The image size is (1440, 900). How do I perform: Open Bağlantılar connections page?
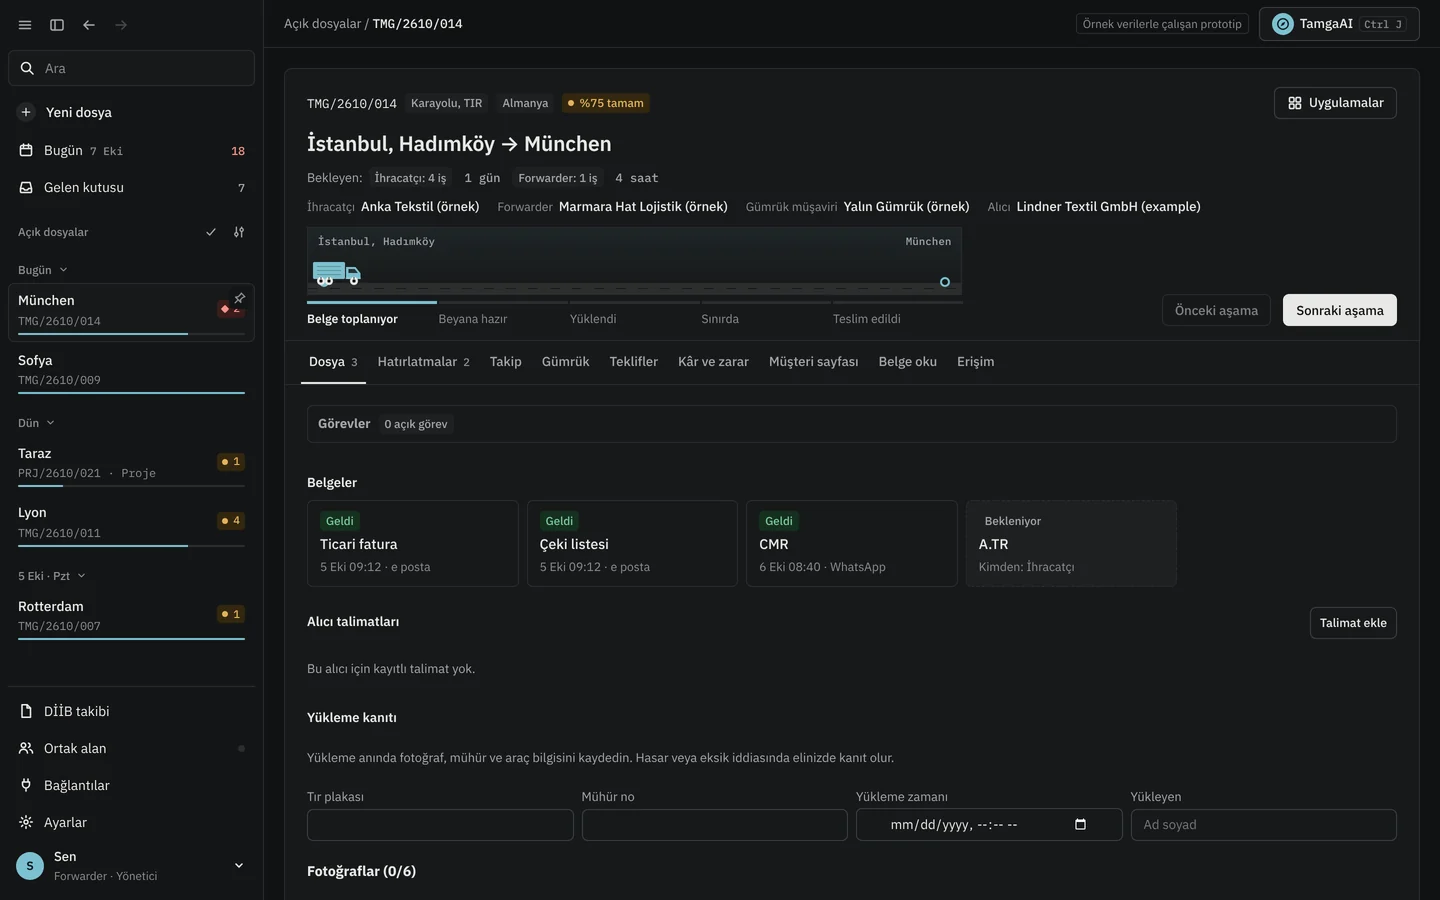[131, 785]
